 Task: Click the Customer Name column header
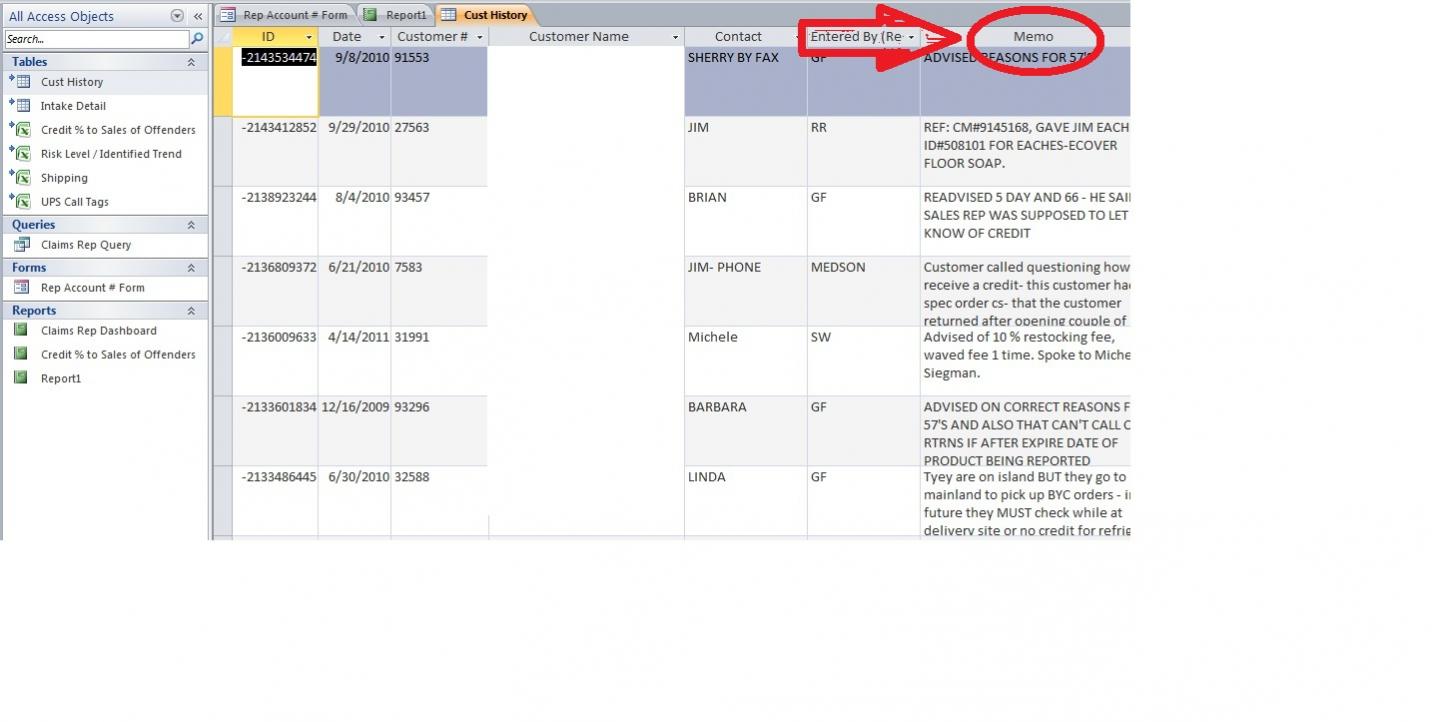coord(586,37)
